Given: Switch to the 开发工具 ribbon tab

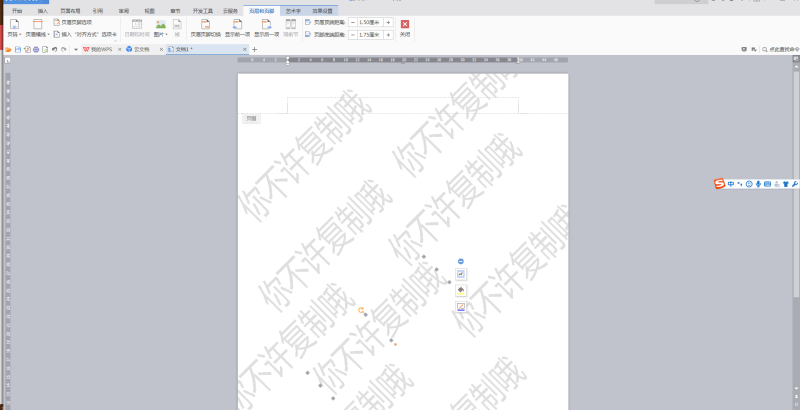Looking at the screenshot, I should [x=203, y=11].
